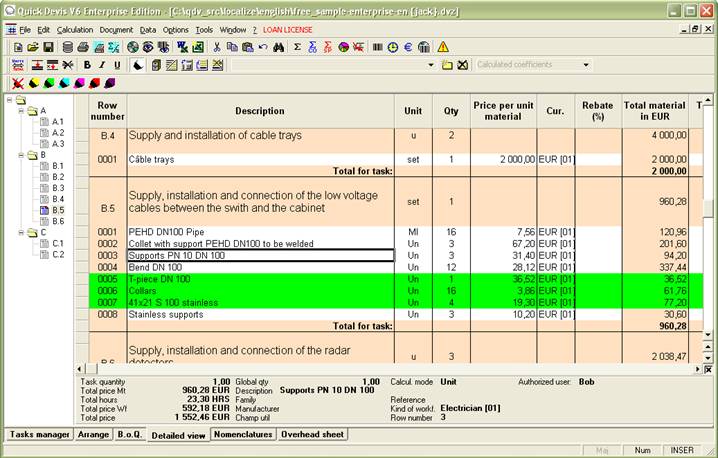Screen dimensions: 718x458
Task: Open the Edit menu
Action: [x=44, y=30]
